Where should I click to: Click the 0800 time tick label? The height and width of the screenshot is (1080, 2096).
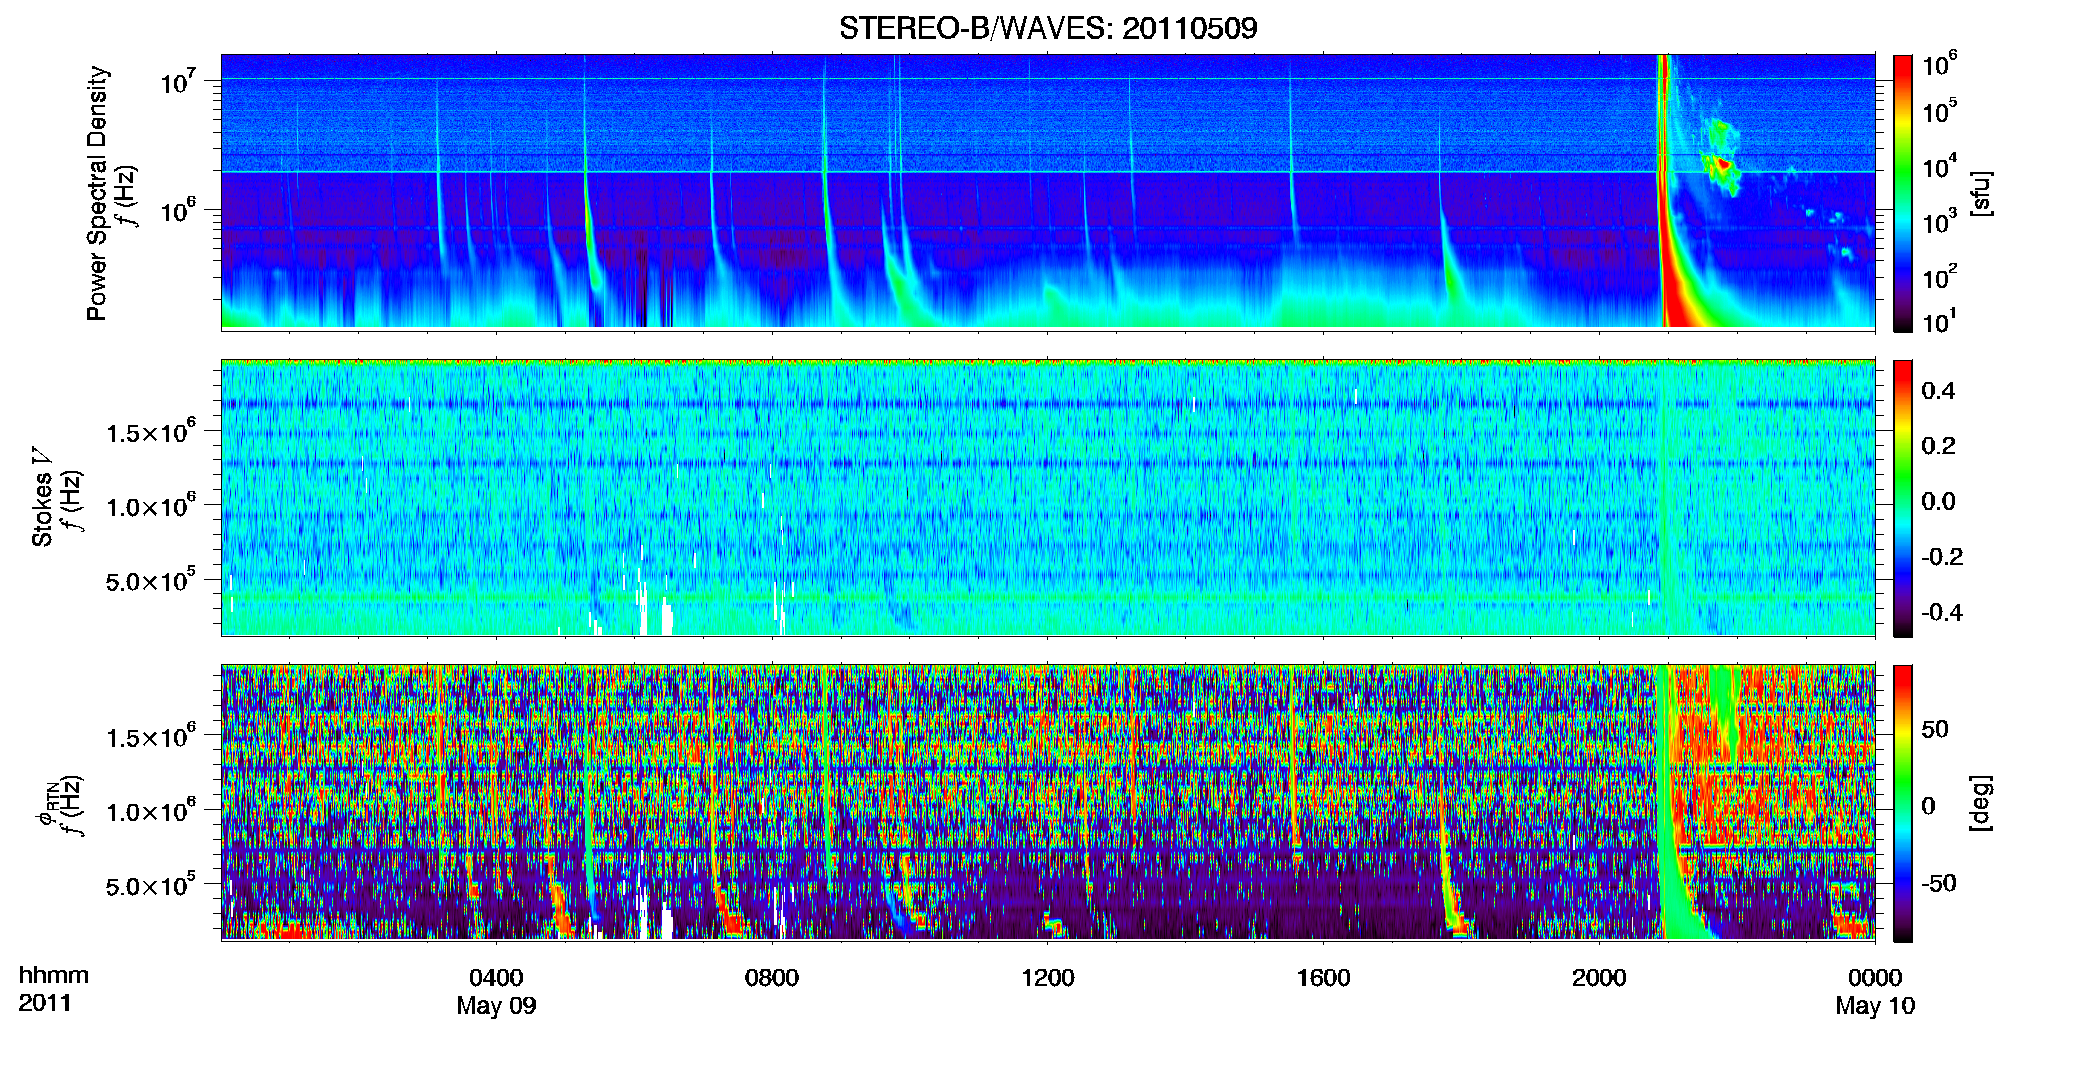(772, 978)
